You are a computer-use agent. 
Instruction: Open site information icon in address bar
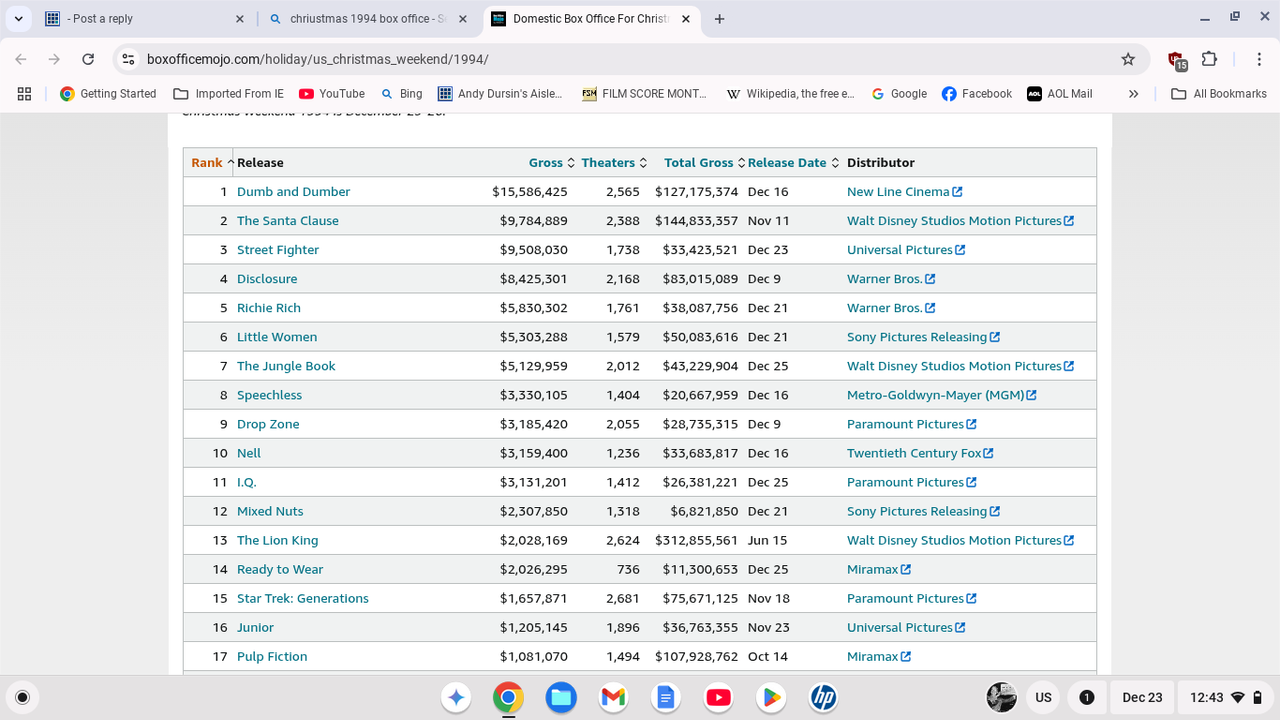(x=128, y=59)
